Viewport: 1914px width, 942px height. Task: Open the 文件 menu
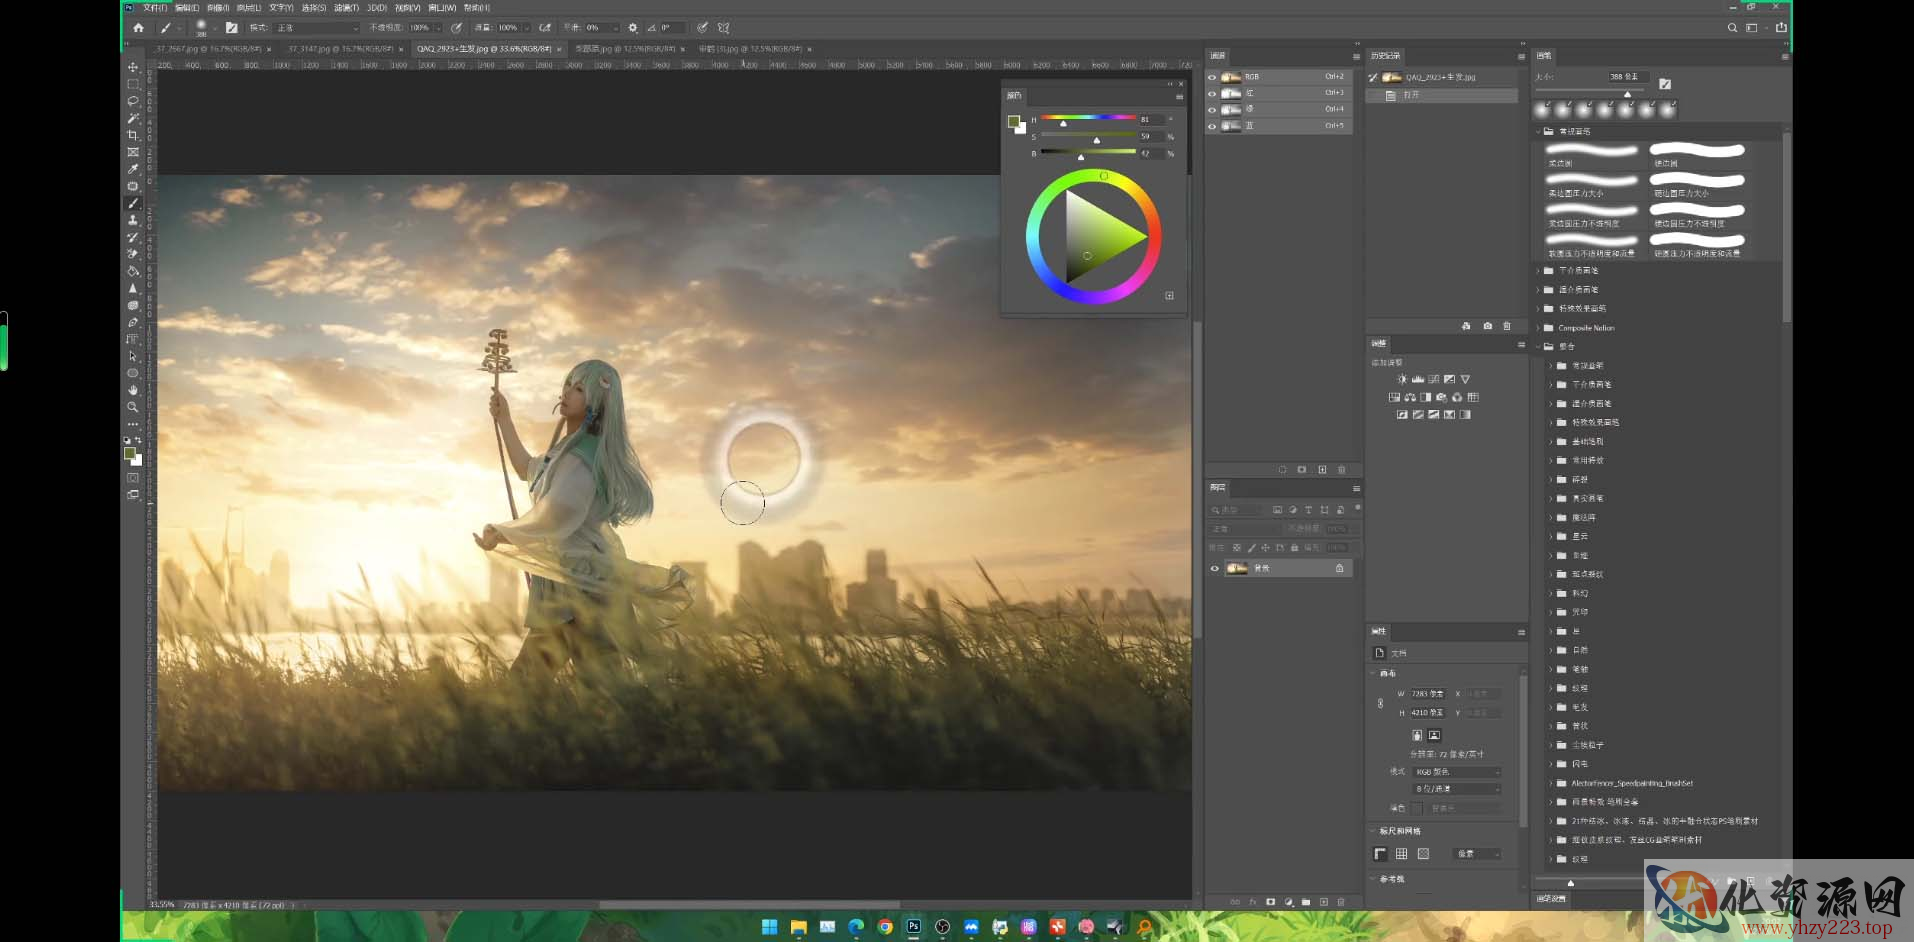[x=156, y=8]
